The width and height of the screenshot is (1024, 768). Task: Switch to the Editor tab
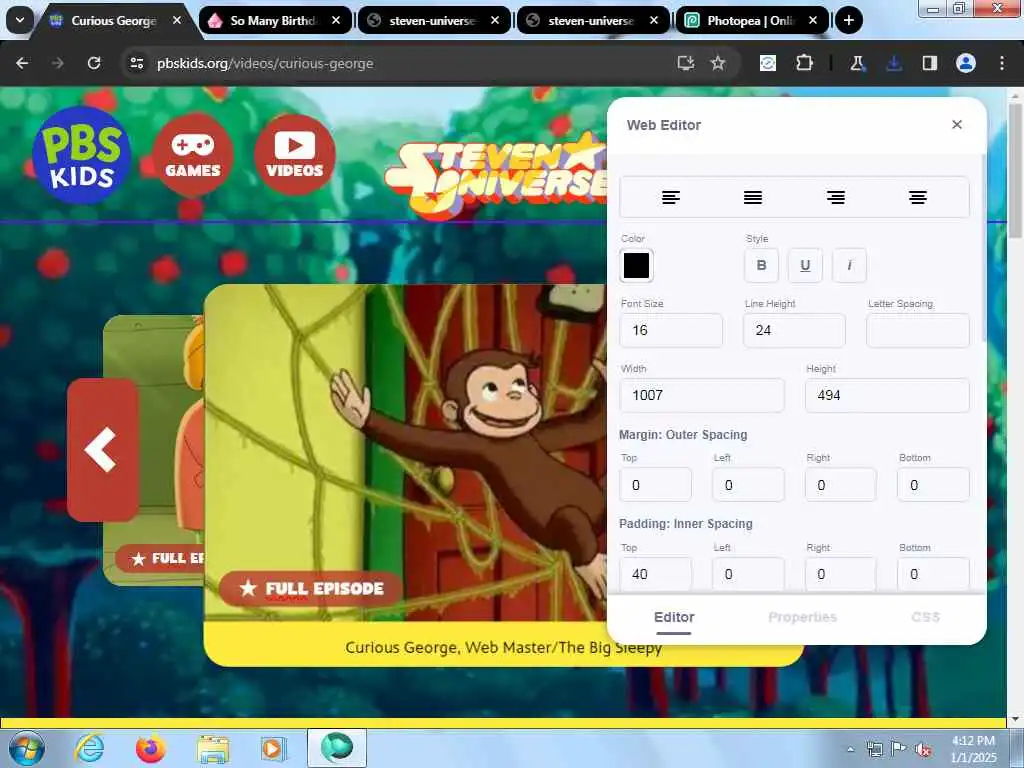(674, 617)
